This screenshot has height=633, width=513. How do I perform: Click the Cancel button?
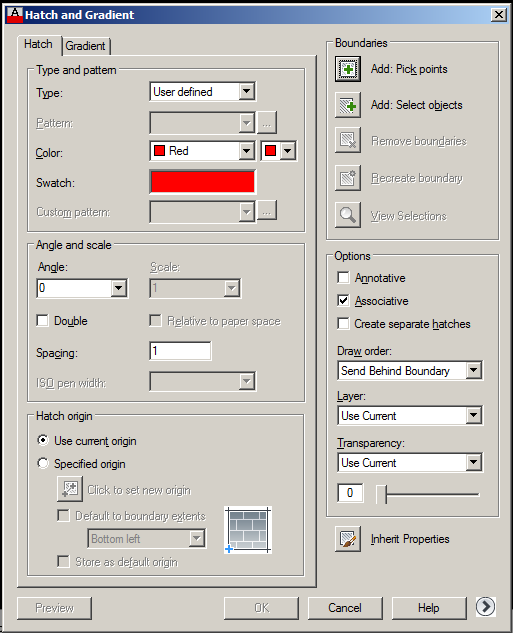[345, 608]
